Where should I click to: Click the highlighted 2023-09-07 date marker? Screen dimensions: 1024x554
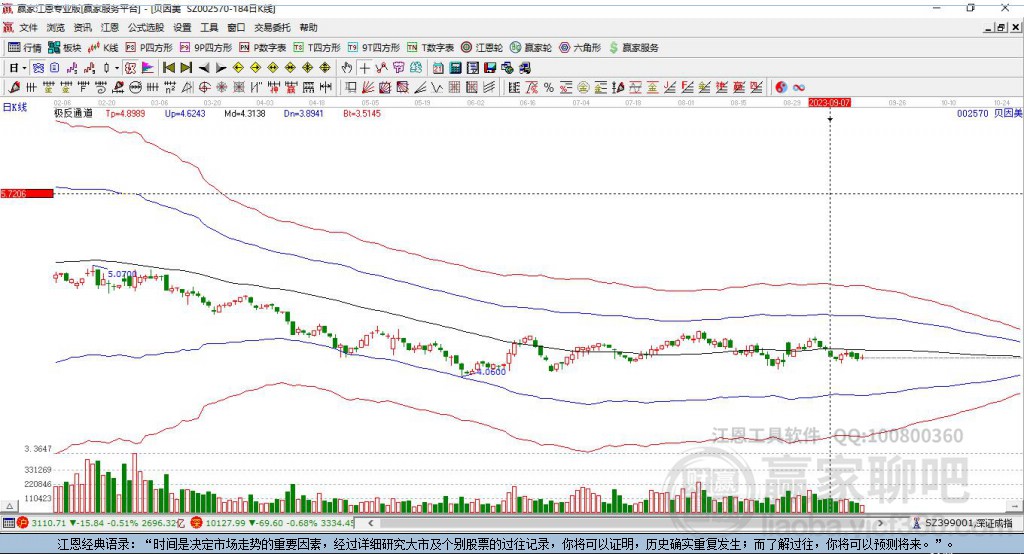pyautogui.click(x=829, y=102)
